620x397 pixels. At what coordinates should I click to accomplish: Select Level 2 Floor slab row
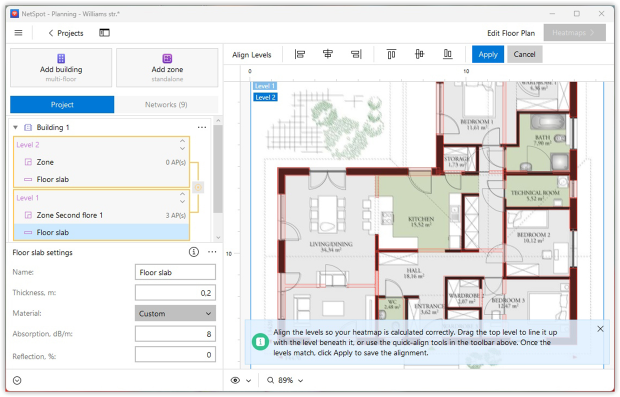click(x=102, y=180)
